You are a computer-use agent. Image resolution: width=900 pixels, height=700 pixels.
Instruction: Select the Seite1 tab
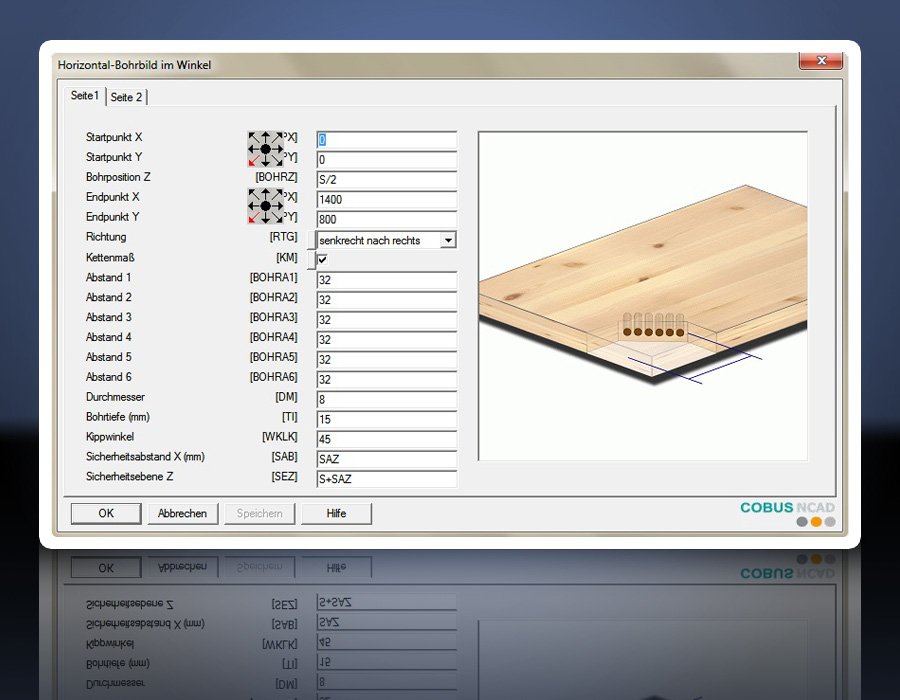(85, 95)
